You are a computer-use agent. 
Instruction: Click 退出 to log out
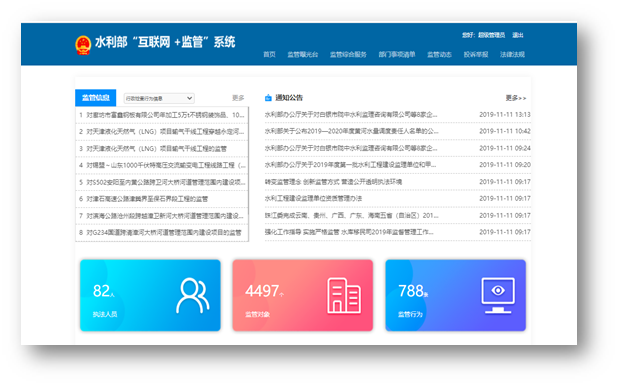pos(518,35)
